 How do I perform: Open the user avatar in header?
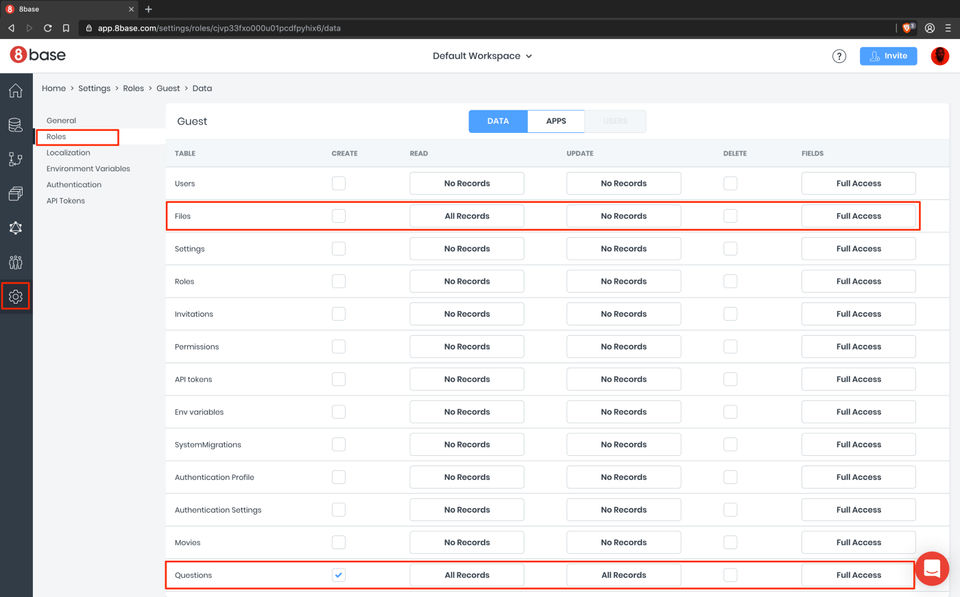(940, 56)
